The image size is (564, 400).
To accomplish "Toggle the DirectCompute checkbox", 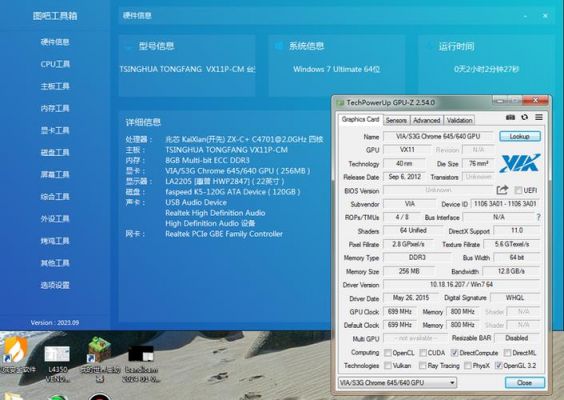I will tap(454, 353).
